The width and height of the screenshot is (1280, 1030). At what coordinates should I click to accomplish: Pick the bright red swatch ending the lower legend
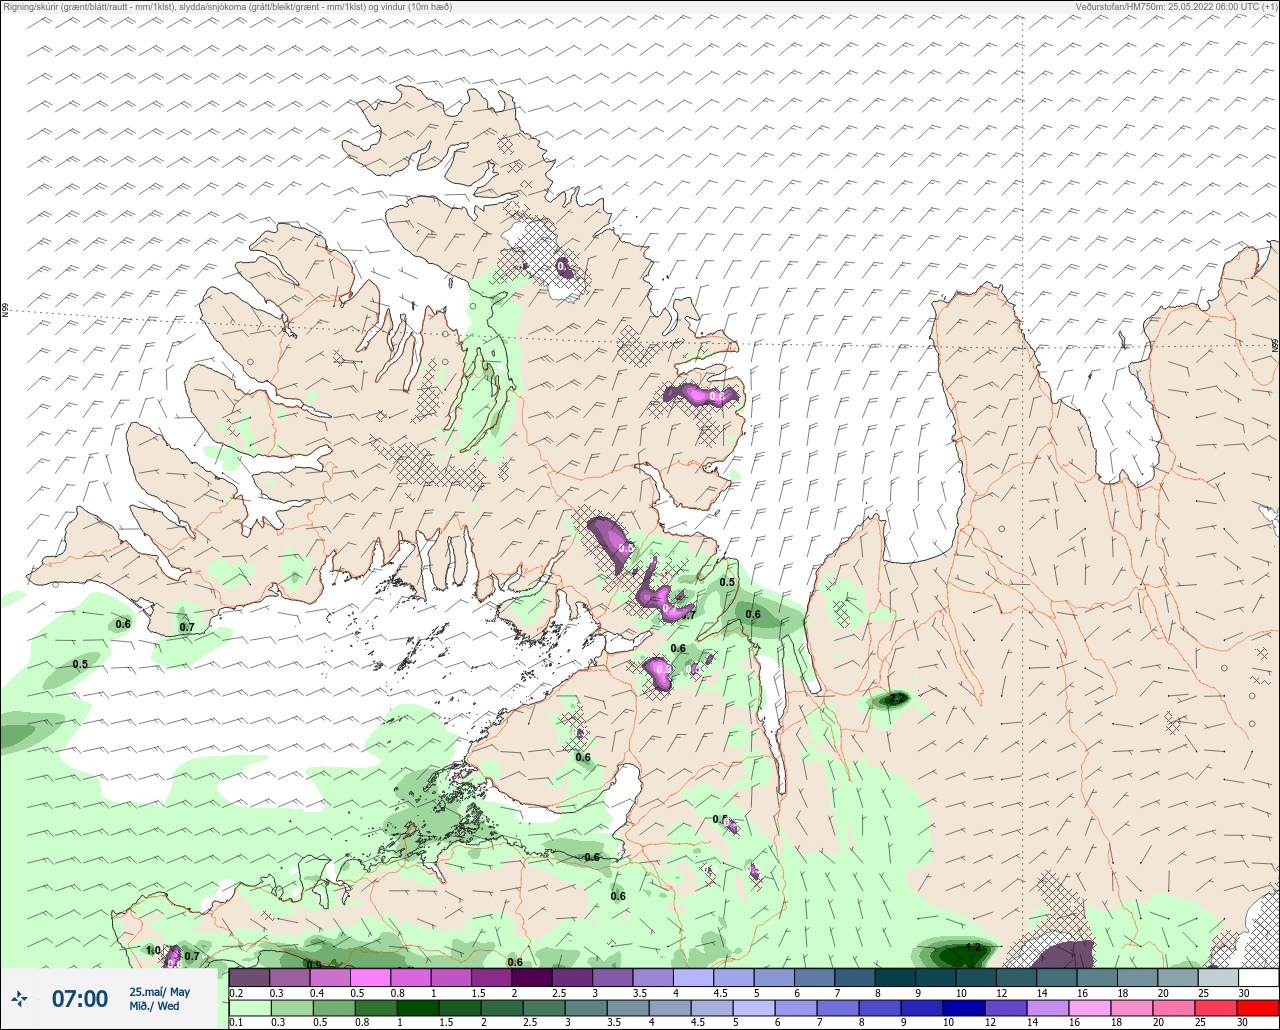[1257, 1008]
